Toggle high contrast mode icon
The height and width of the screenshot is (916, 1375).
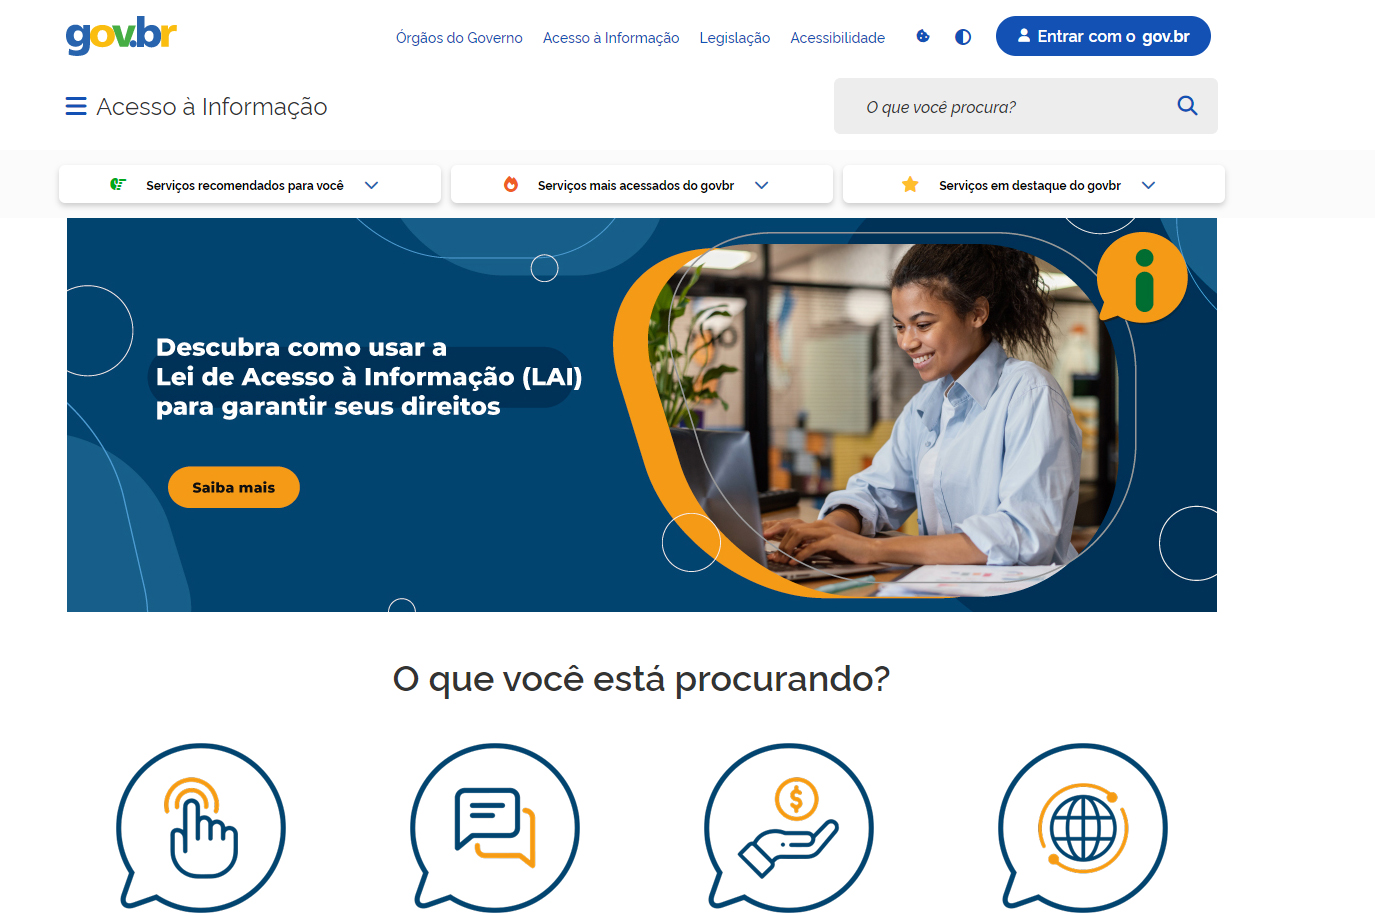(x=963, y=37)
